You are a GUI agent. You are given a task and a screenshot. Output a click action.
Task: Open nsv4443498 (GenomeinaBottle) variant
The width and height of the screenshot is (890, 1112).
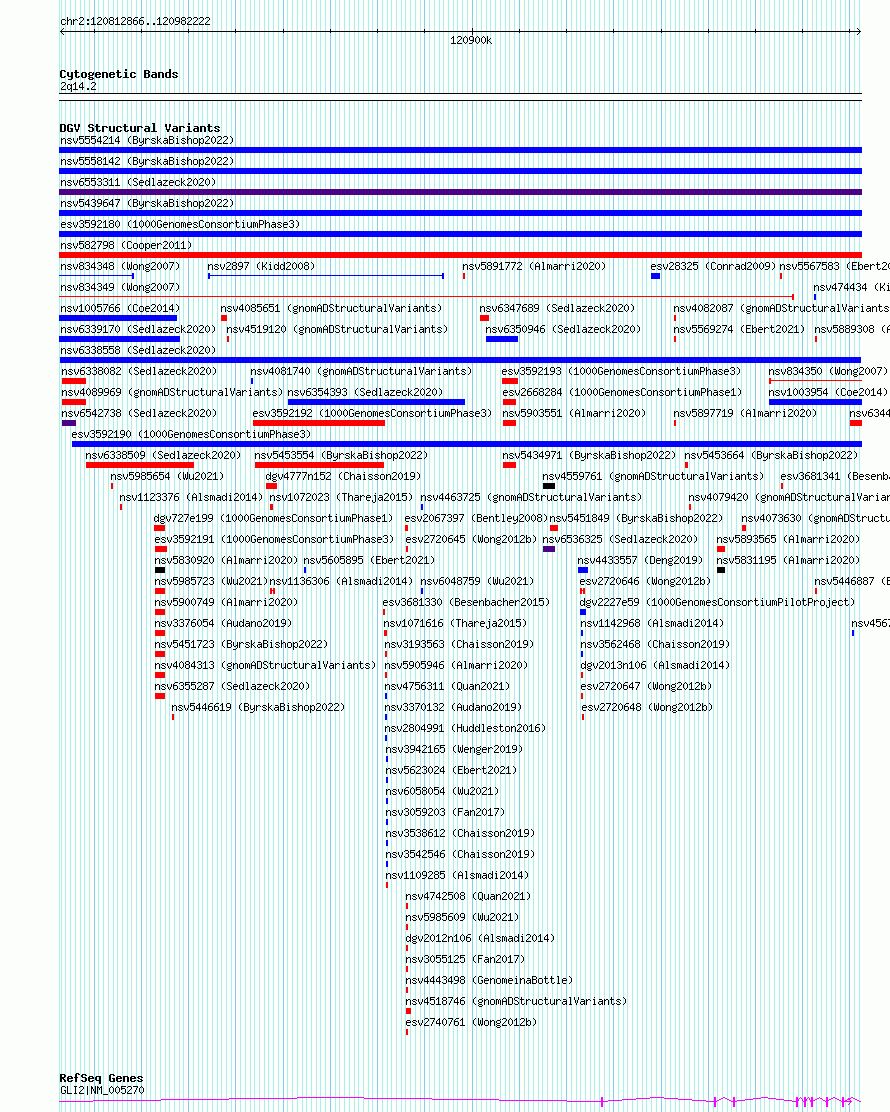(489, 980)
